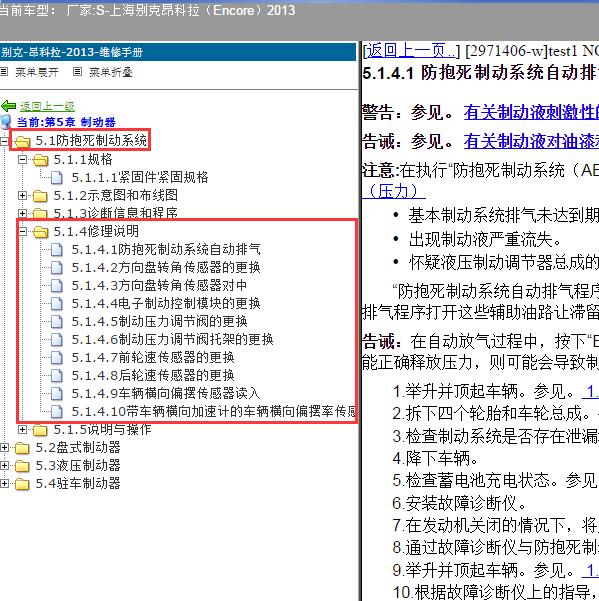
Task: Select 5.1.4.7前轮速传感器的更换 entry
Action: [153, 358]
